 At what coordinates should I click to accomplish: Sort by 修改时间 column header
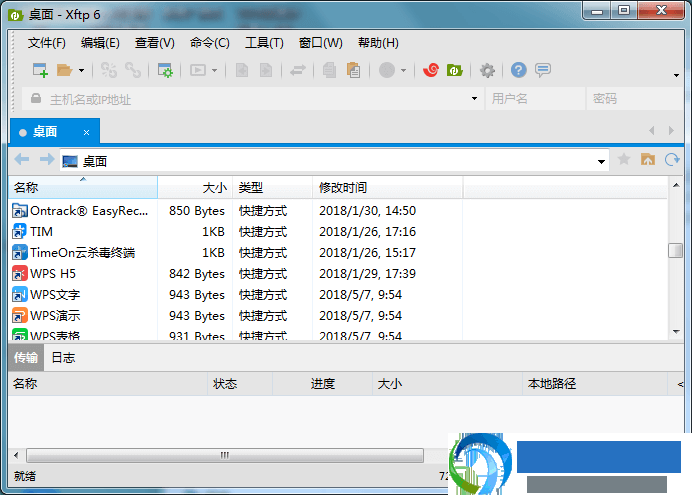pos(387,188)
